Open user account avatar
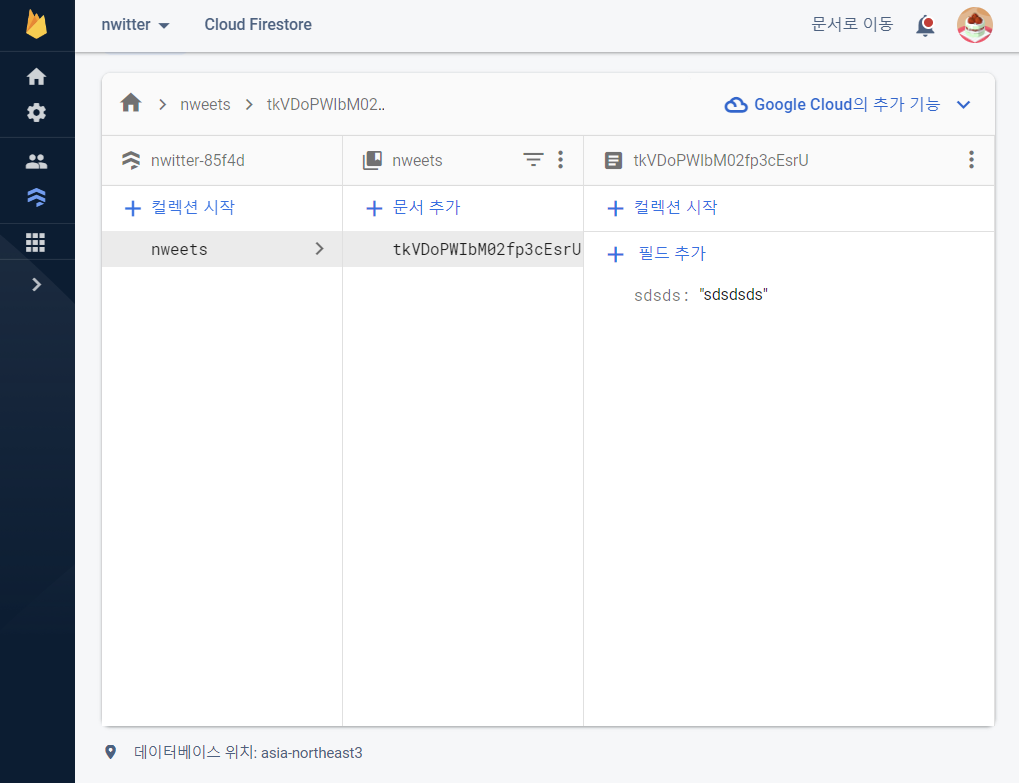Image resolution: width=1019 pixels, height=783 pixels. point(974,25)
